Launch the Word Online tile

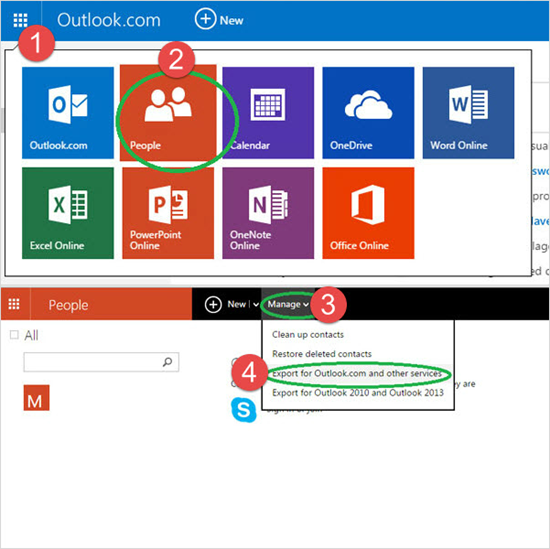pyautogui.click(x=468, y=113)
